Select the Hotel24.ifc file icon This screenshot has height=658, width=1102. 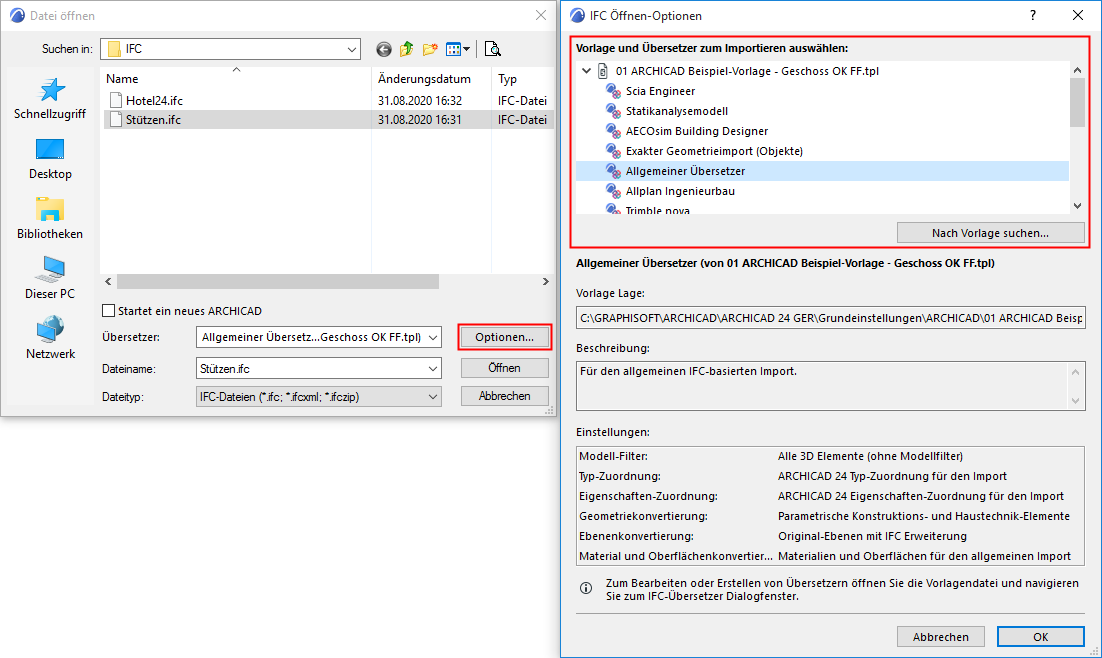pyautogui.click(x=116, y=101)
